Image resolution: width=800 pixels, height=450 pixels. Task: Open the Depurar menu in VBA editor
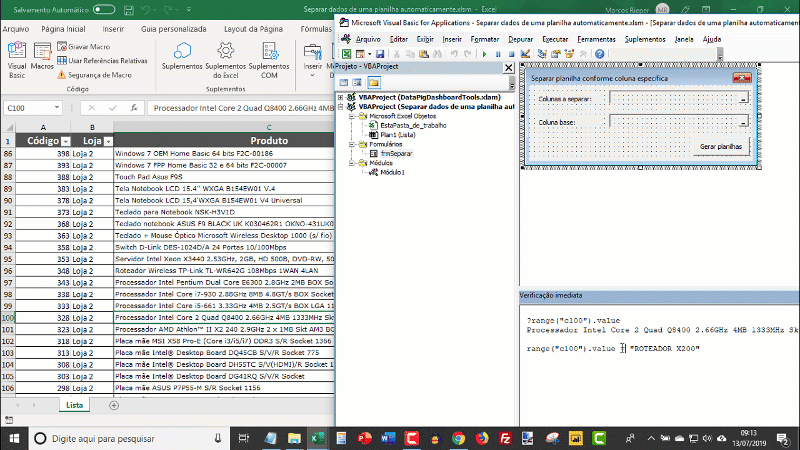pyautogui.click(x=520, y=39)
